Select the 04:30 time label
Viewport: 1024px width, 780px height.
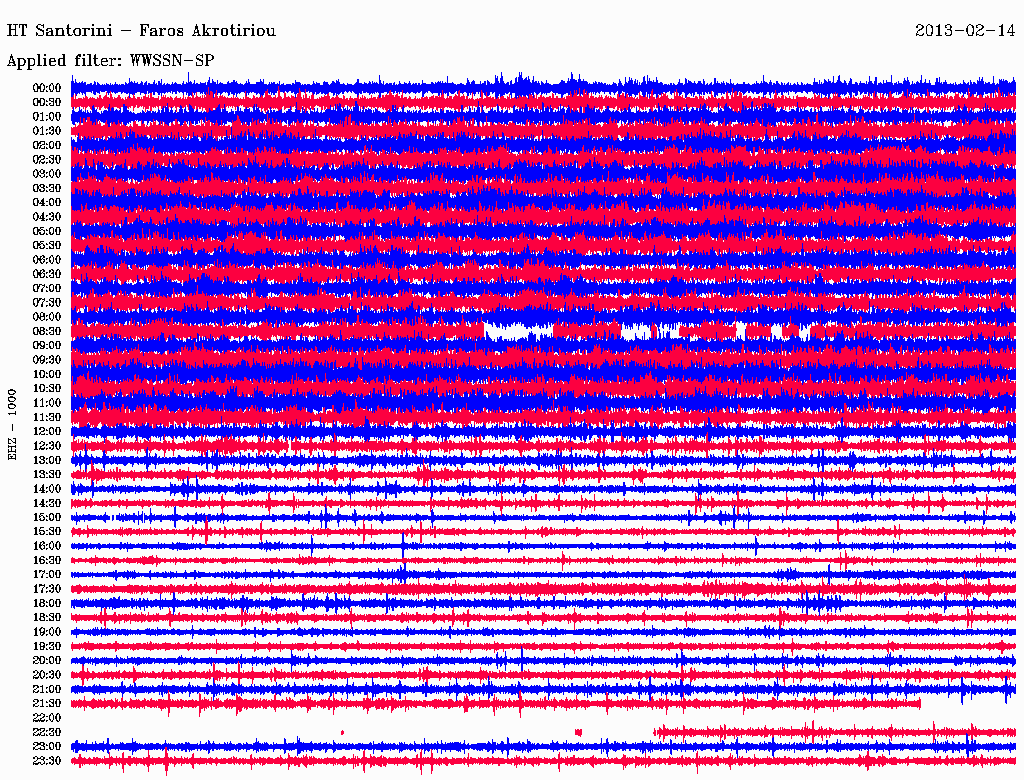pyautogui.click(x=47, y=217)
